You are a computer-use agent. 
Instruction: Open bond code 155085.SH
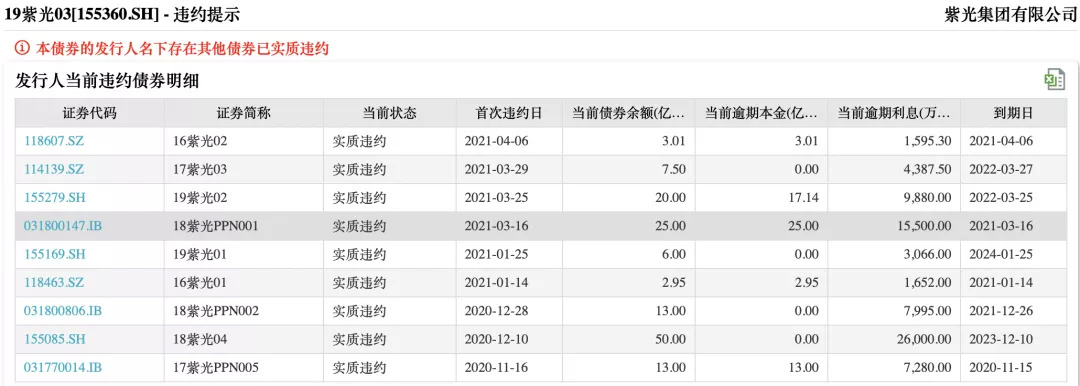point(54,339)
